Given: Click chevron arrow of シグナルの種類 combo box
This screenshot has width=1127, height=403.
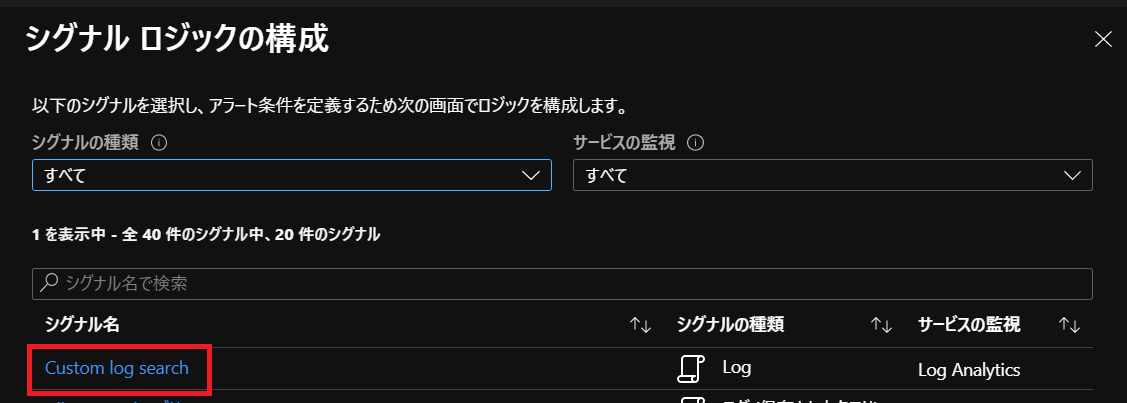Looking at the screenshot, I should pos(530,175).
